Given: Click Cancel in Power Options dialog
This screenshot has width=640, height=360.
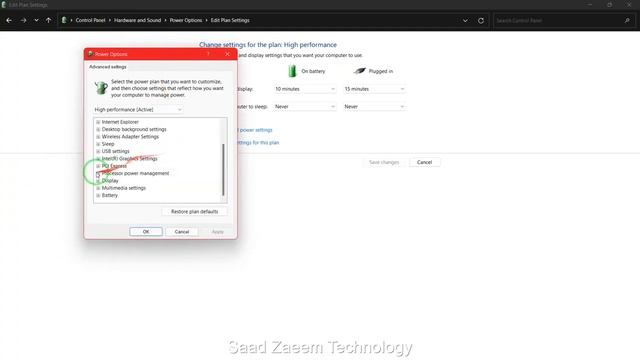Looking at the screenshot, I should point(182,231).
